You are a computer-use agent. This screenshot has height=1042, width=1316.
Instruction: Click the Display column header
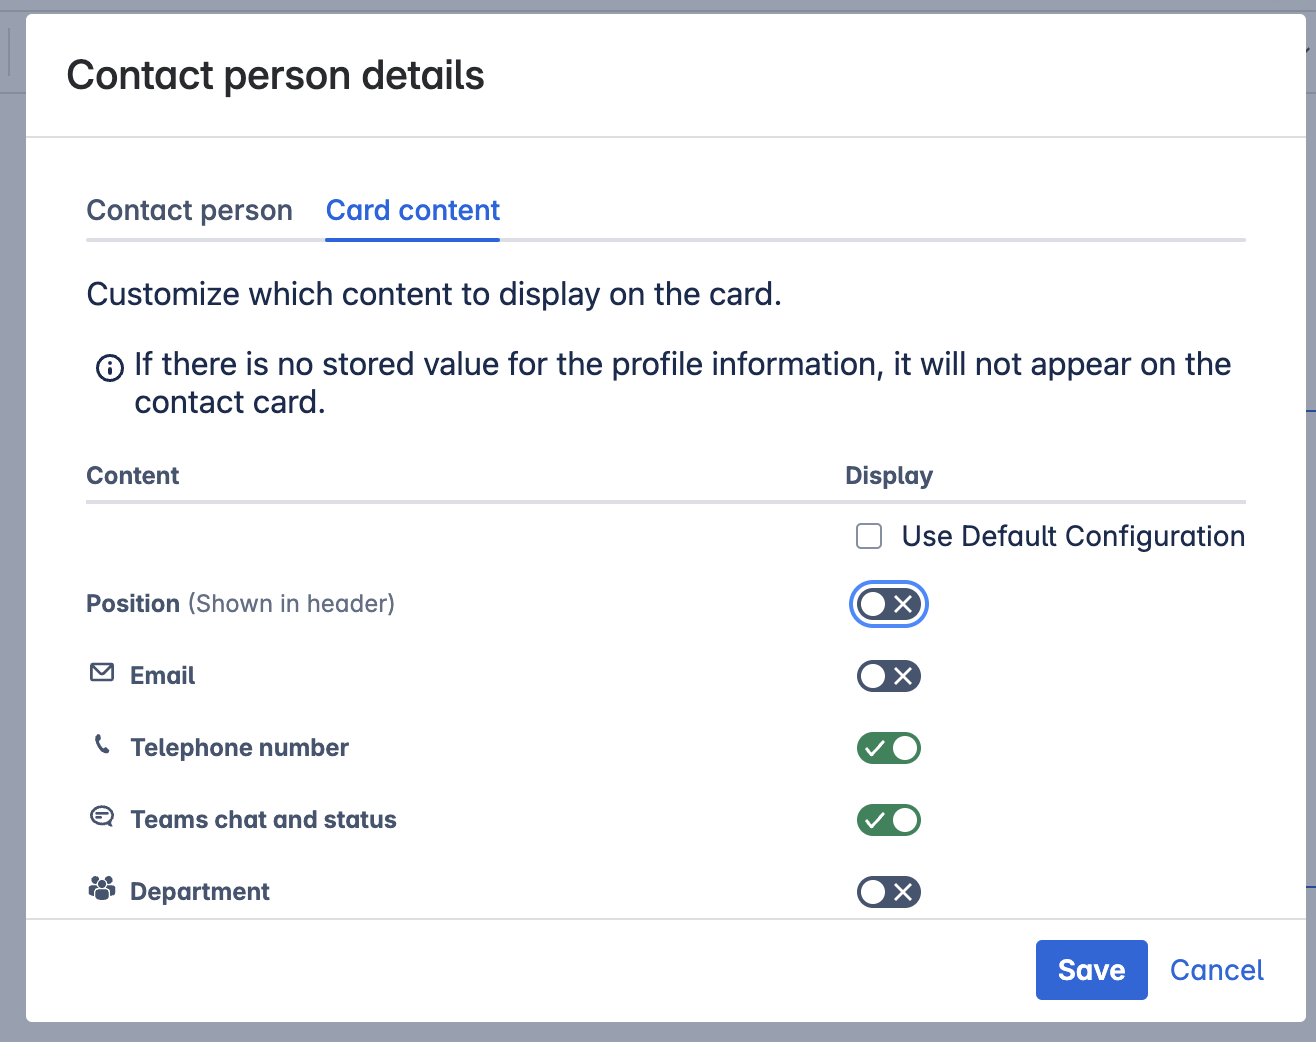click(x=888, y=475)
